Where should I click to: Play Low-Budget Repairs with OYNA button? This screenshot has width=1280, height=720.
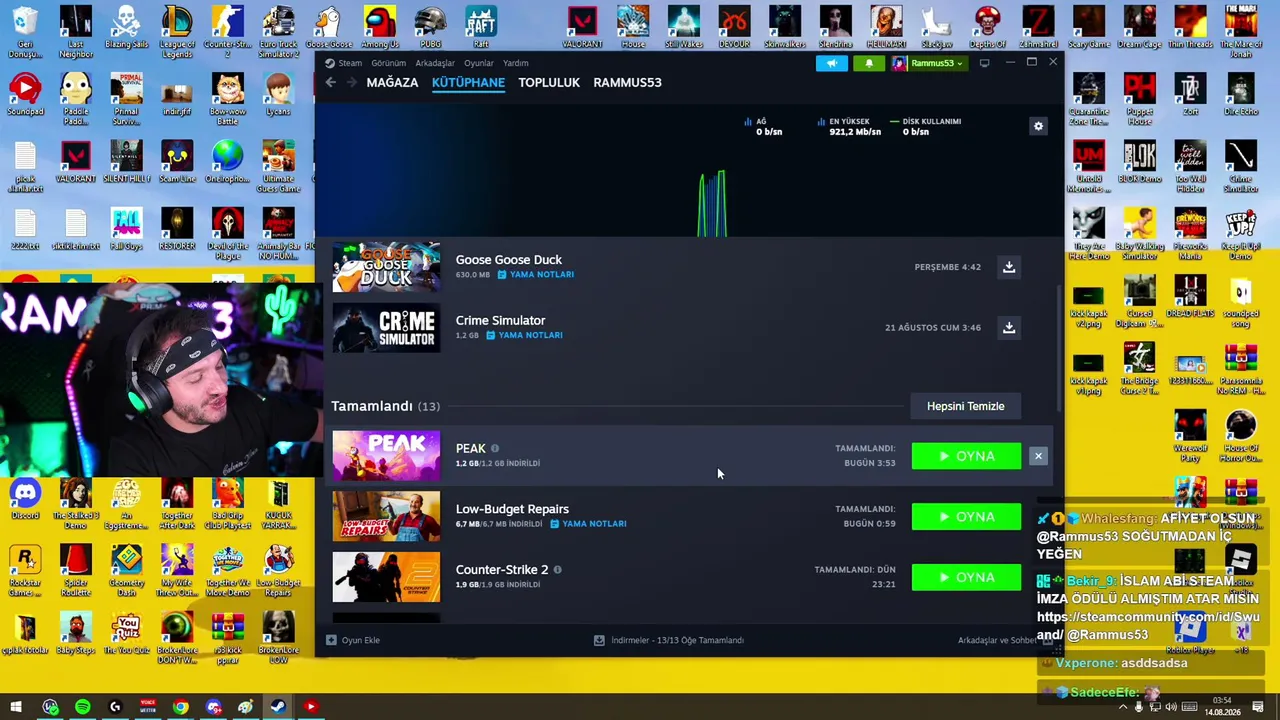point(966,517)
